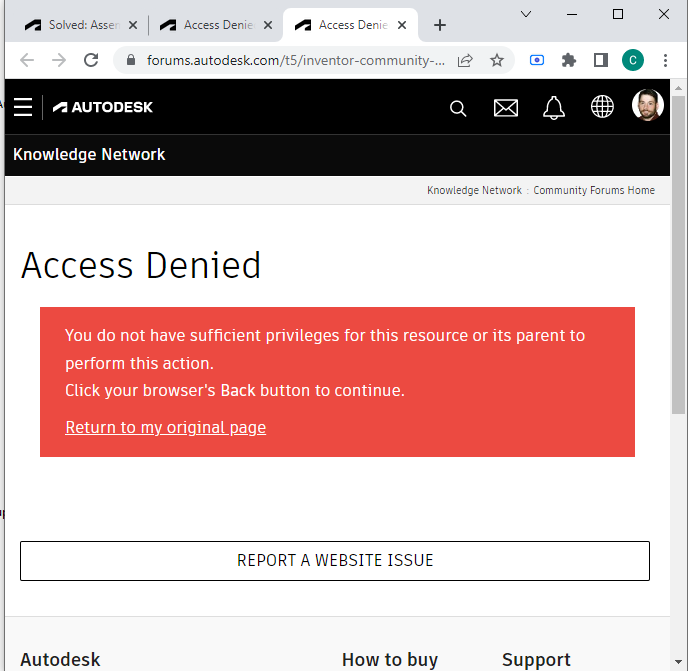Screen dimensions: 688x671
Task: Open the messages envelope icon
Action: (506, 108)
